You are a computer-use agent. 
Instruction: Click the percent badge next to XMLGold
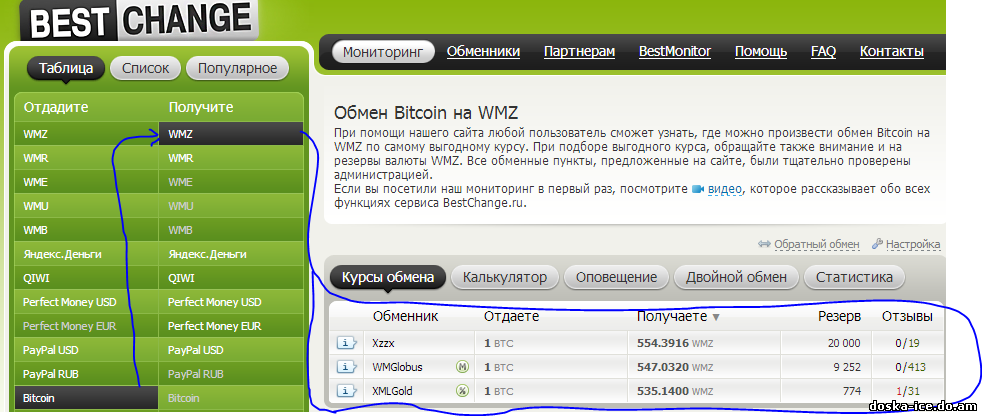click(x=462, y=392)
